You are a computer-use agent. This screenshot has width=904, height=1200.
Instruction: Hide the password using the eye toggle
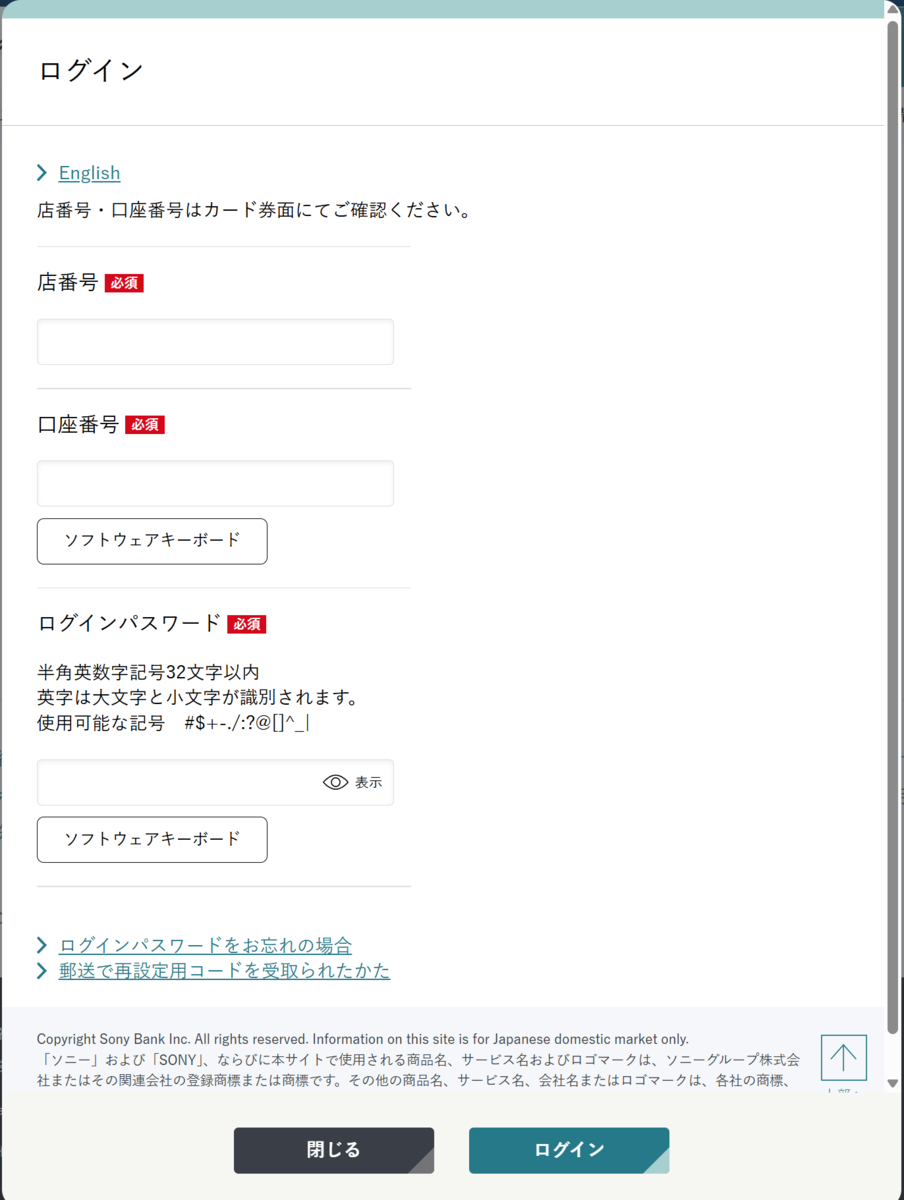(335, 782)
